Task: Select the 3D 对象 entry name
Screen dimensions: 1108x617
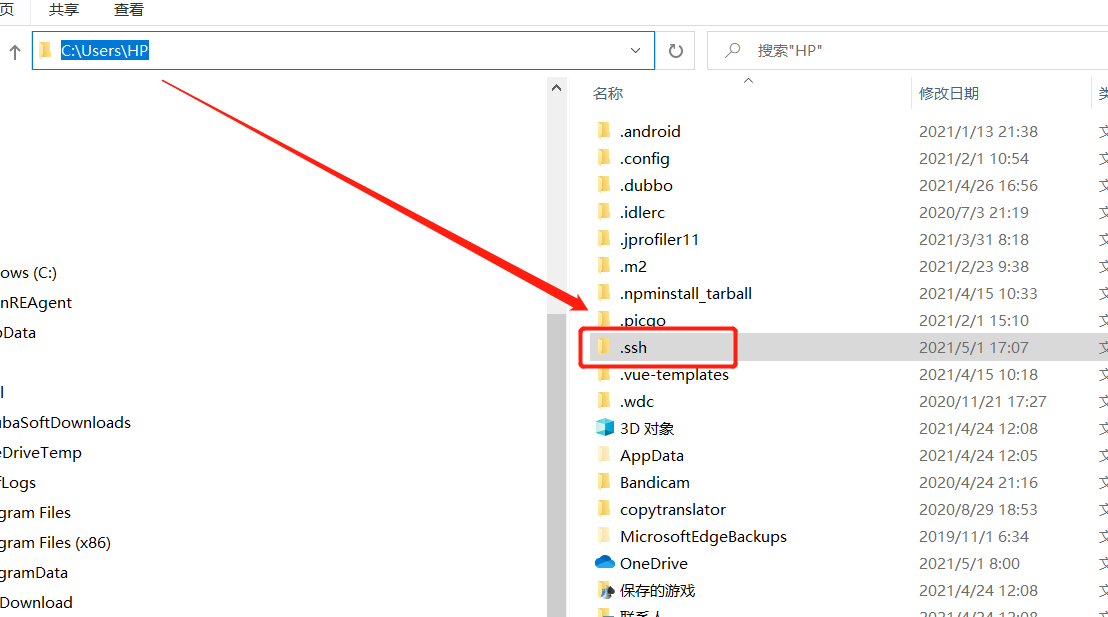Action: (x=647, y=428)
